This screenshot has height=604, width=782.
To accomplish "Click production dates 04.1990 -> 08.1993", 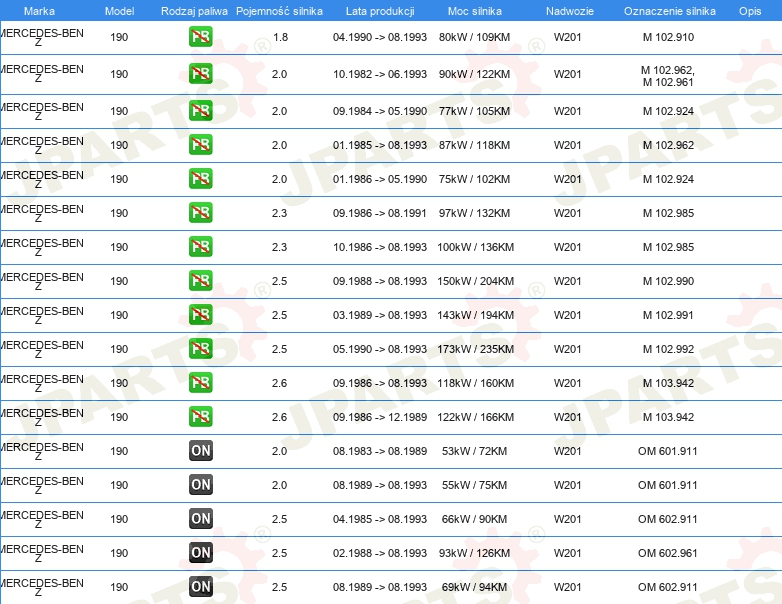I will coord(380,37).
